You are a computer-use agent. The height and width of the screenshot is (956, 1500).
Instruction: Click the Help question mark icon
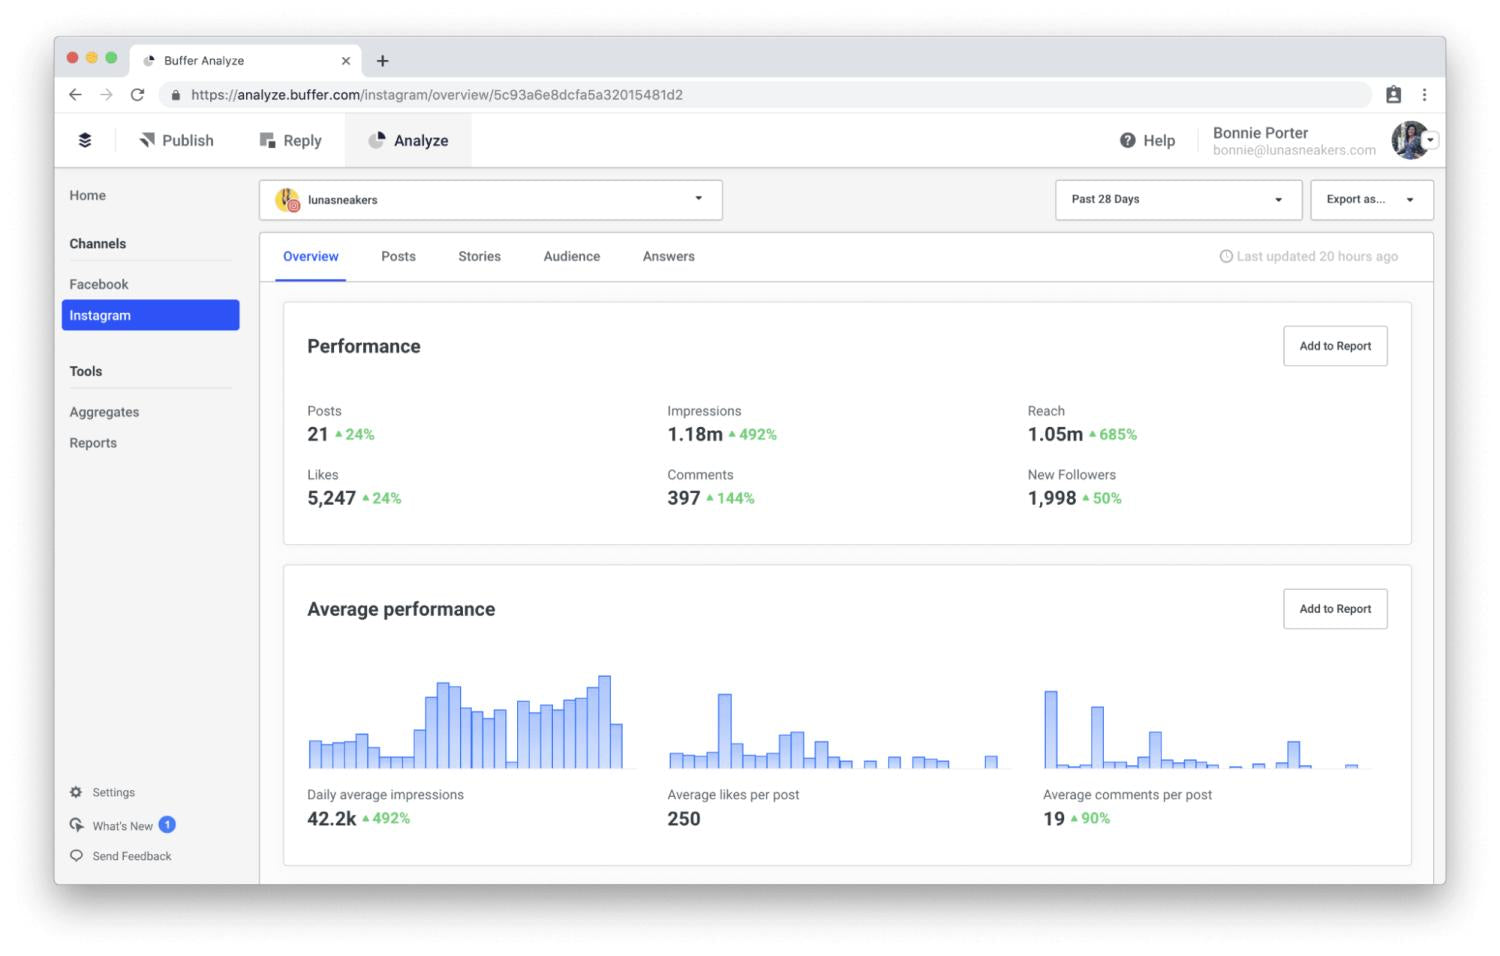click(x=1127, y=141)
